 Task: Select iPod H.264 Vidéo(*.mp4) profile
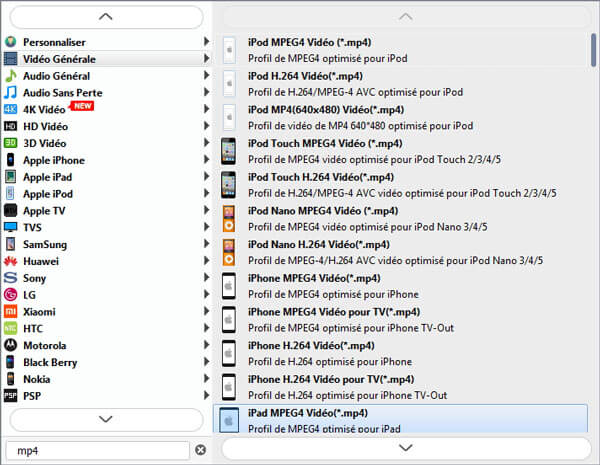(401, 84)
